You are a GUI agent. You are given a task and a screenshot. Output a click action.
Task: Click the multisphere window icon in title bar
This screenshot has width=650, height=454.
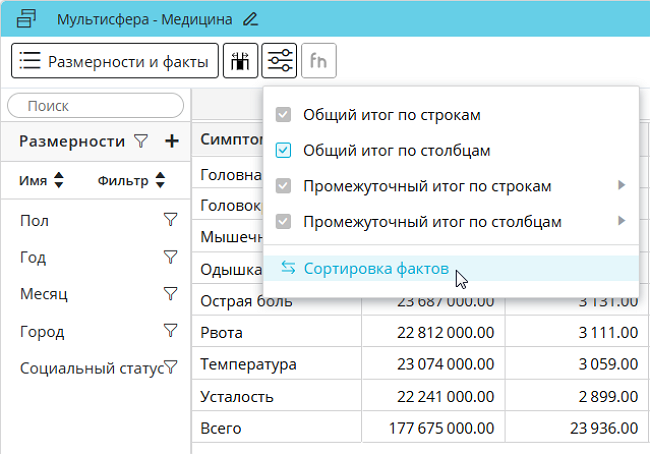coord(28,19)
